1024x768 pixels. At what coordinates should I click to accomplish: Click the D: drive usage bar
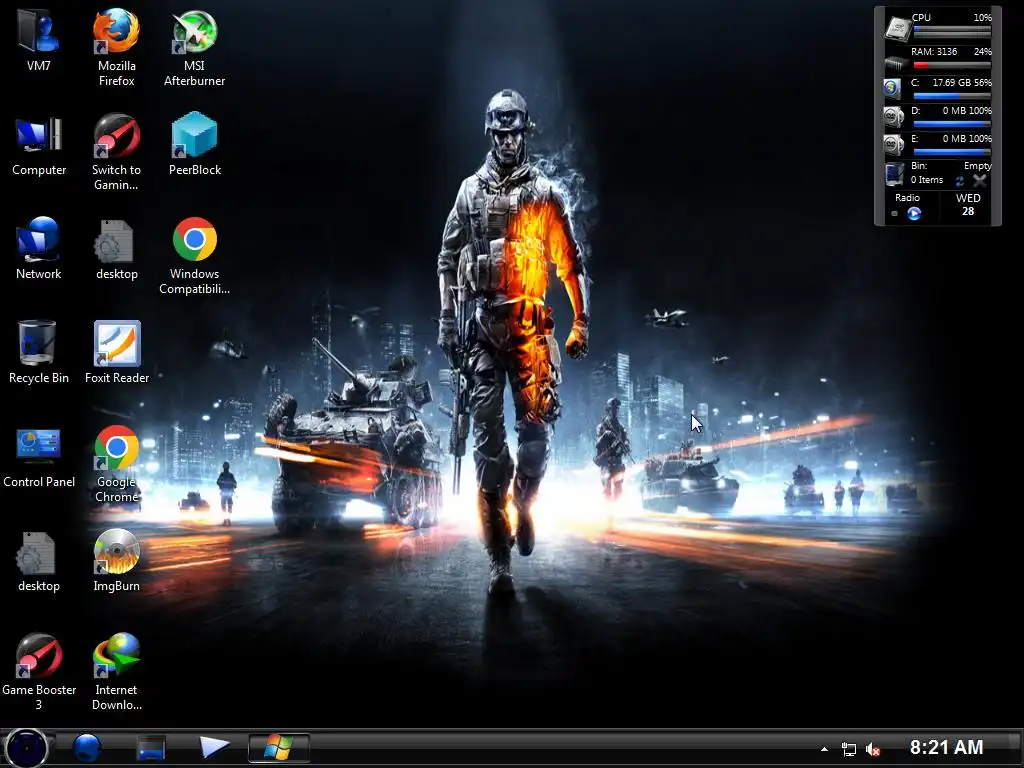click(x=952, y=123)
